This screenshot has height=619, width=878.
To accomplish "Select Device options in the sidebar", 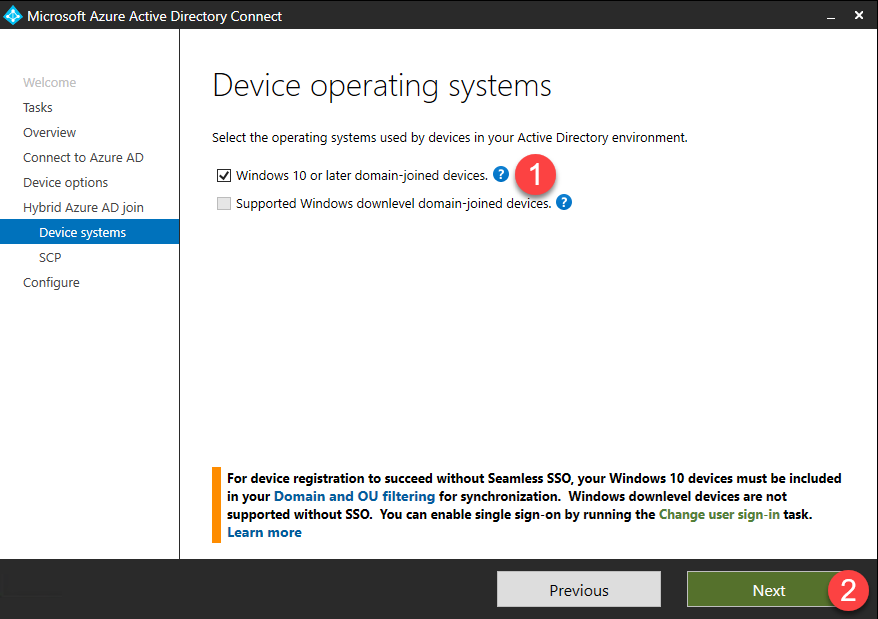I will pos(66,183).
